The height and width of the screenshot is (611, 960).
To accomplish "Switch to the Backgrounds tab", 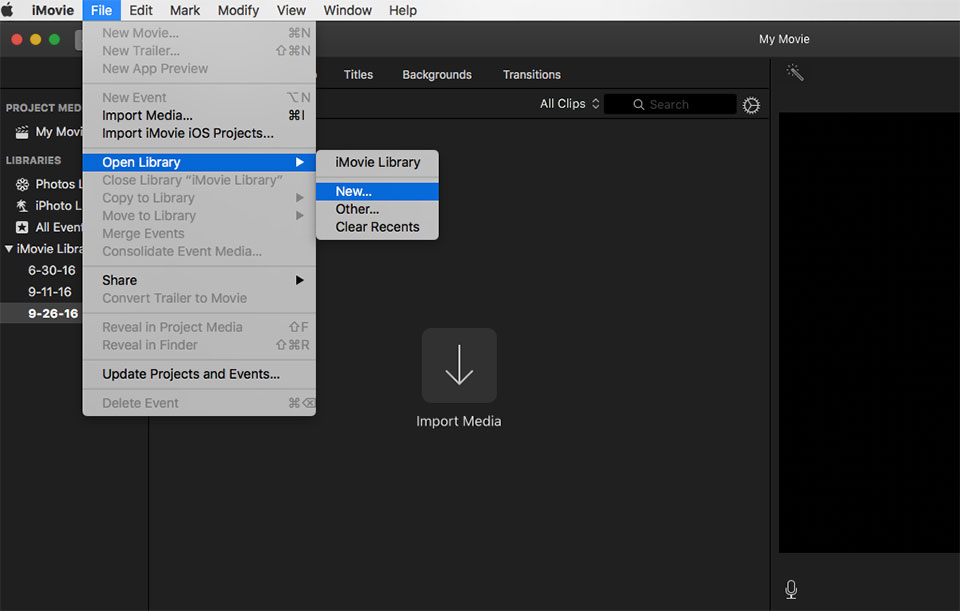I will pyautogui.click(x=437, y=75).
